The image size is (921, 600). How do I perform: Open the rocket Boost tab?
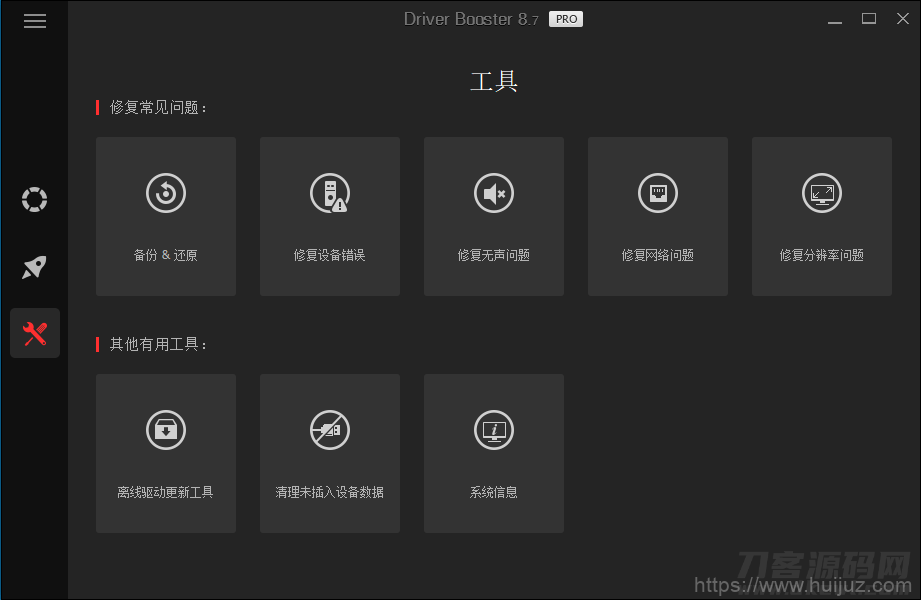click(35, 267)
